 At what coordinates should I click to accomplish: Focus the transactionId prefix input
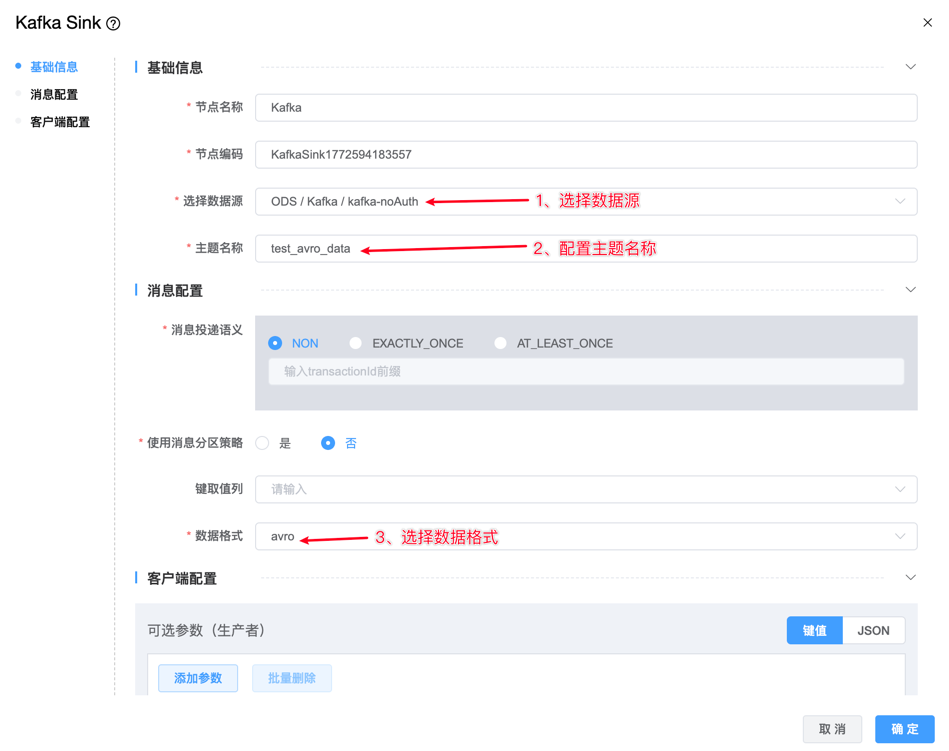pos(585,371)
